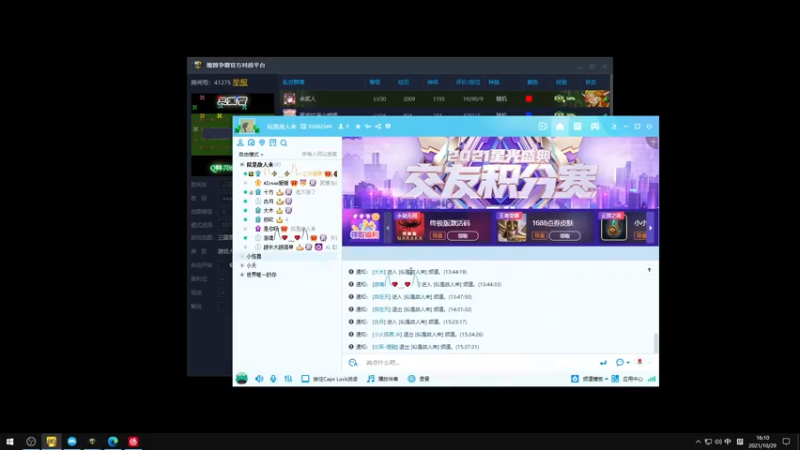Select user 吉月 in member list
The width and height of the screenshot is (800, 450).
tap(268, 202)
